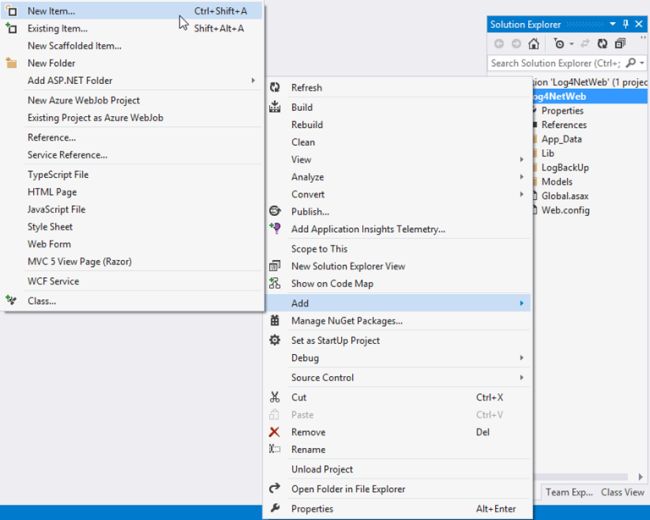Screen dimensions: 650x520
Task: Click the Refresh icon in the context menu
Action: point(275,87)
